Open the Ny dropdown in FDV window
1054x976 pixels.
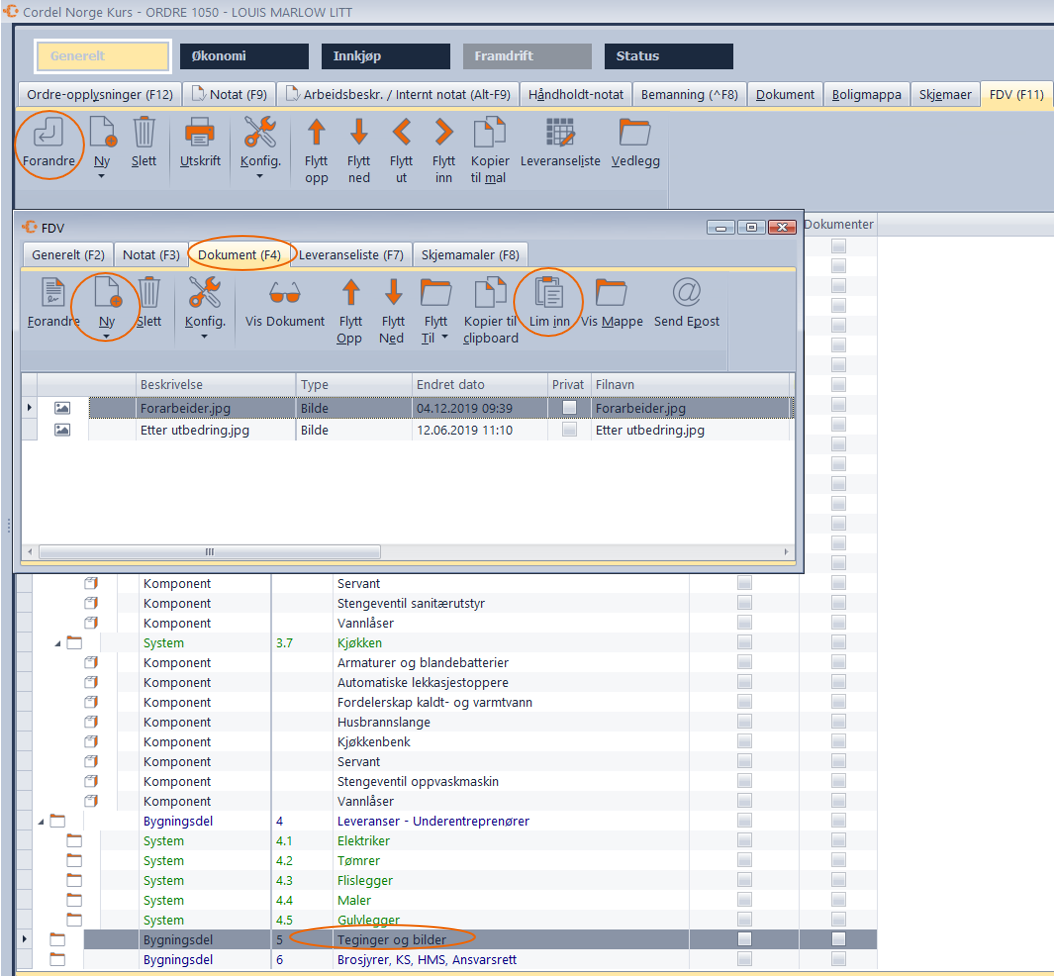click(106, 338)
